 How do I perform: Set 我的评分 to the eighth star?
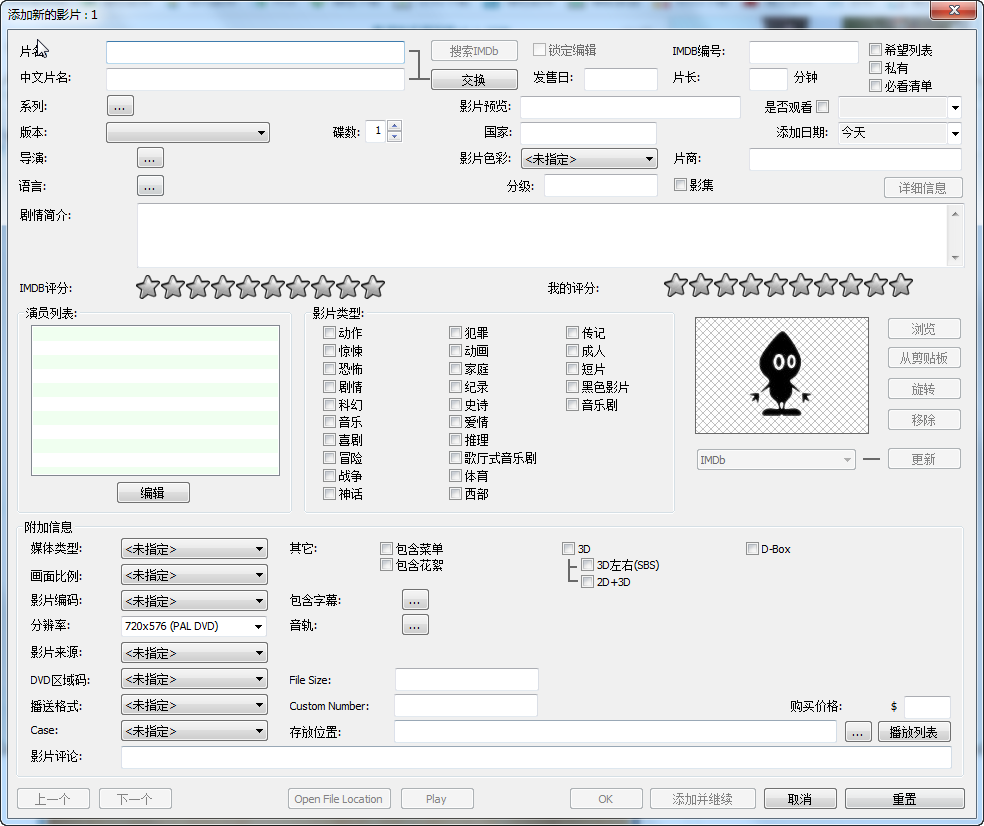[851, 285]
